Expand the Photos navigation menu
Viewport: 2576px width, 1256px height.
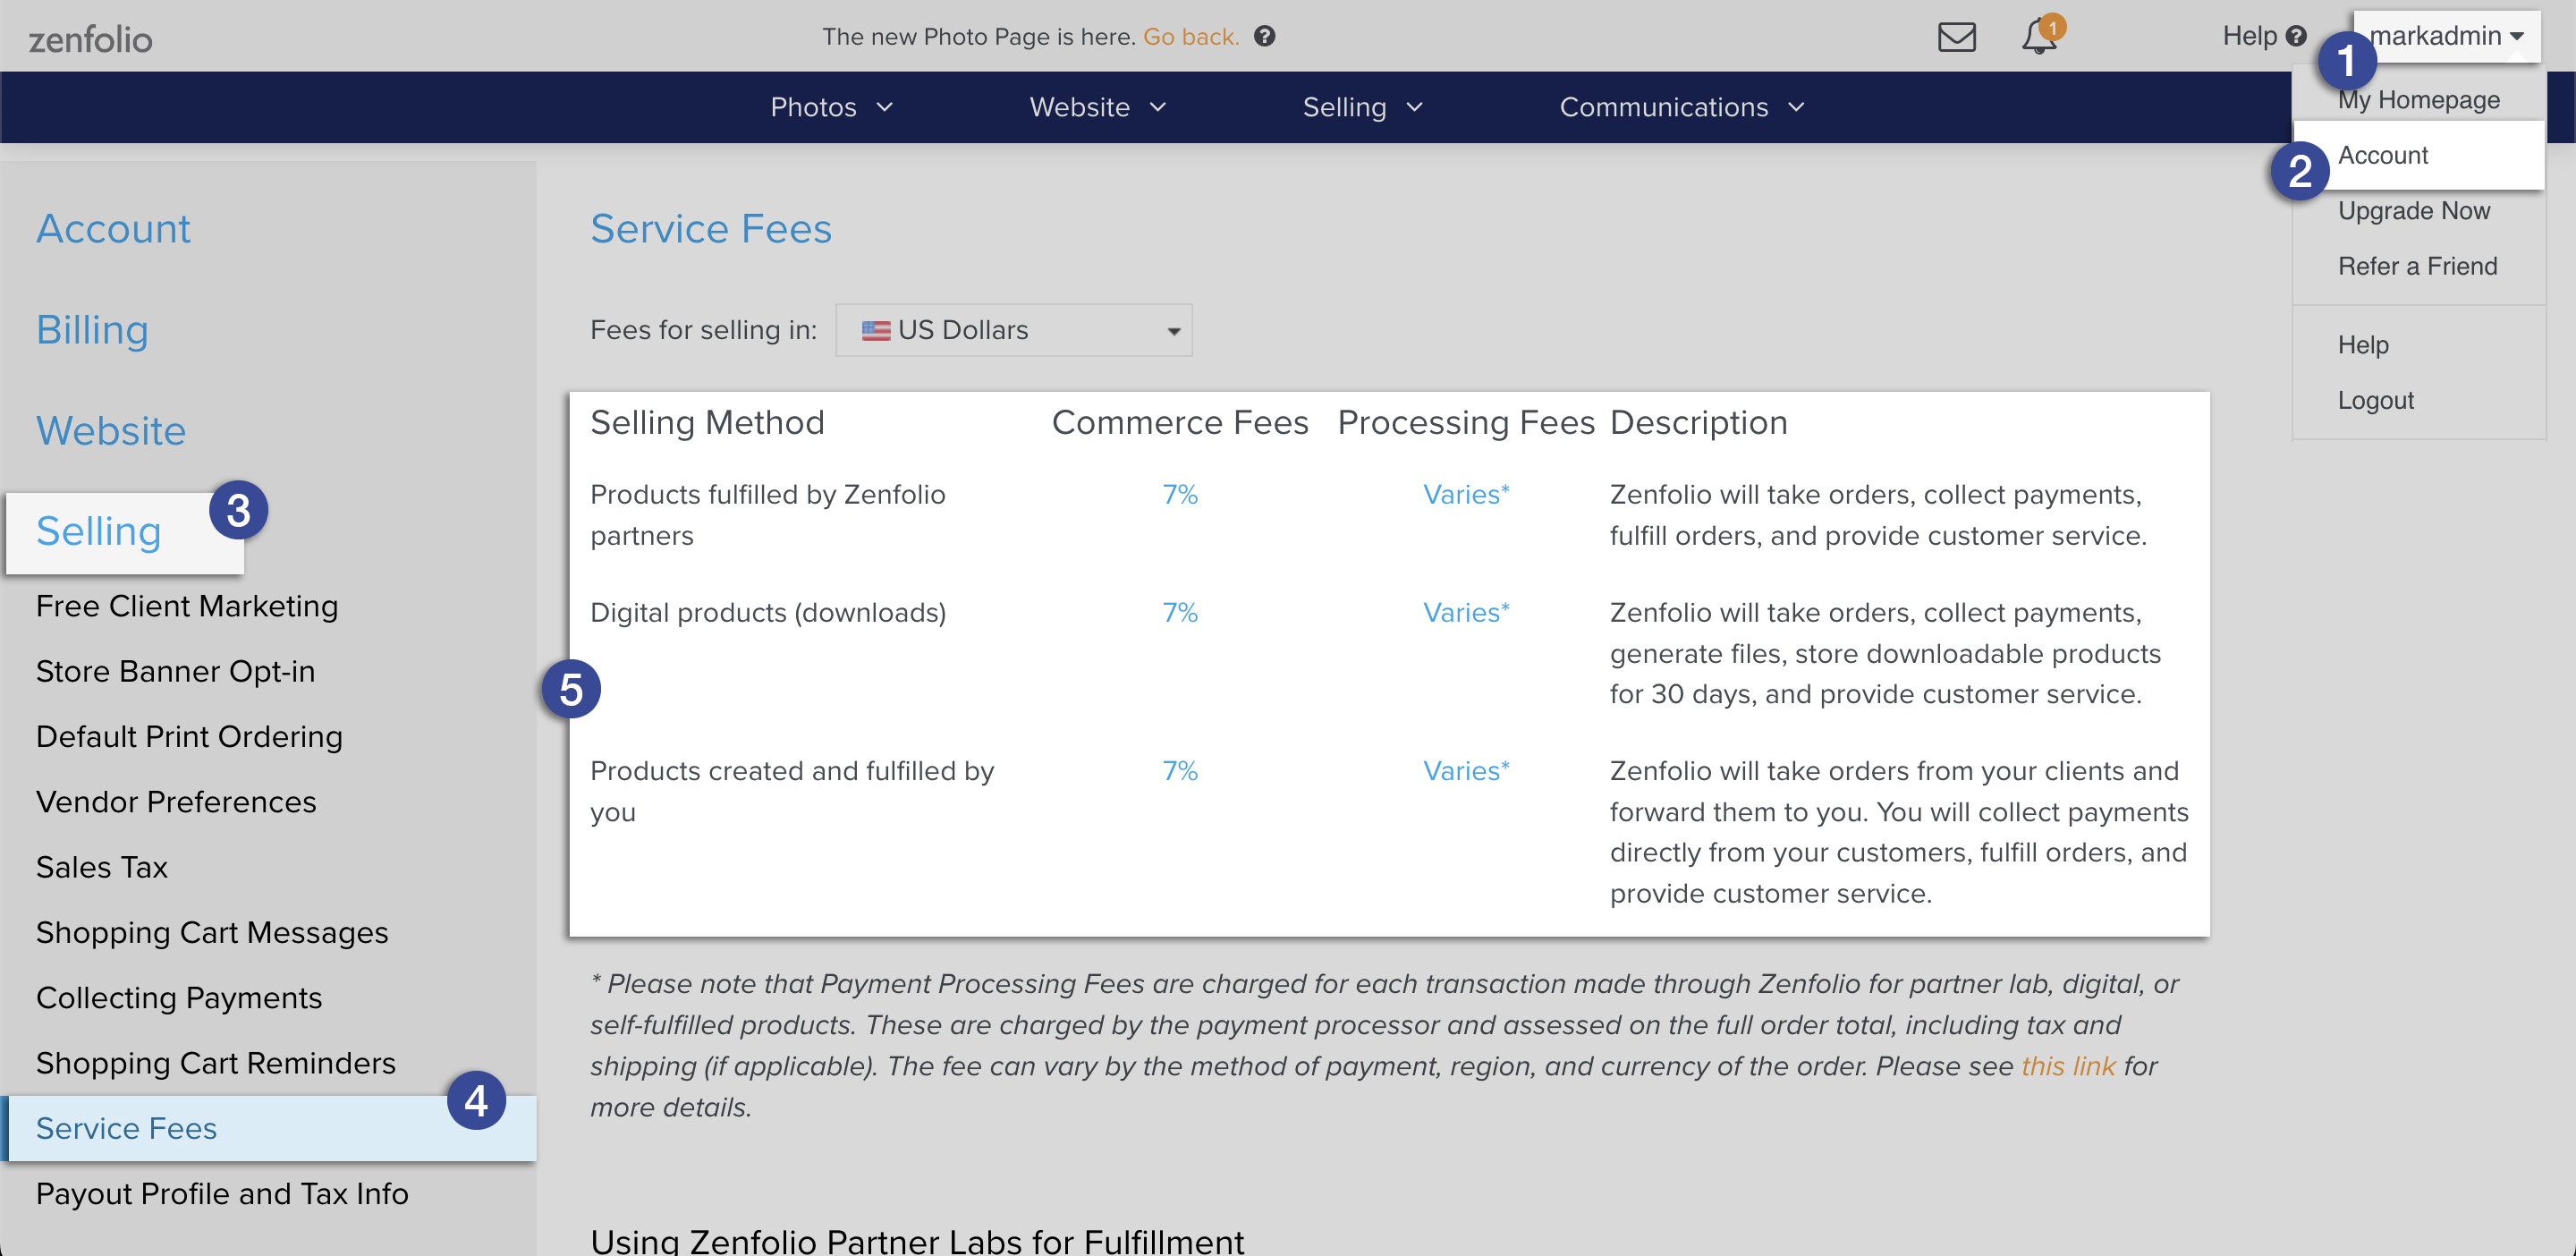pos(831,107)
